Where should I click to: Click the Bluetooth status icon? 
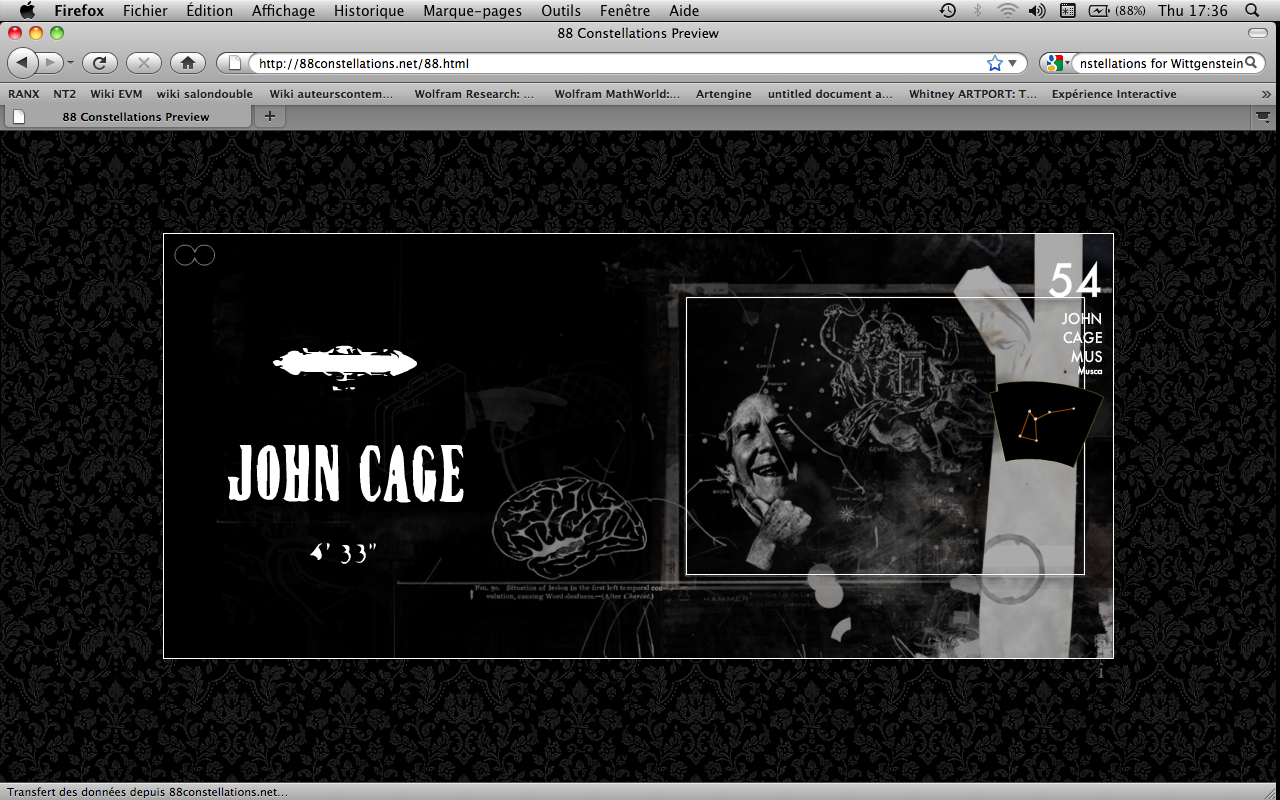[x=978, y=11]
